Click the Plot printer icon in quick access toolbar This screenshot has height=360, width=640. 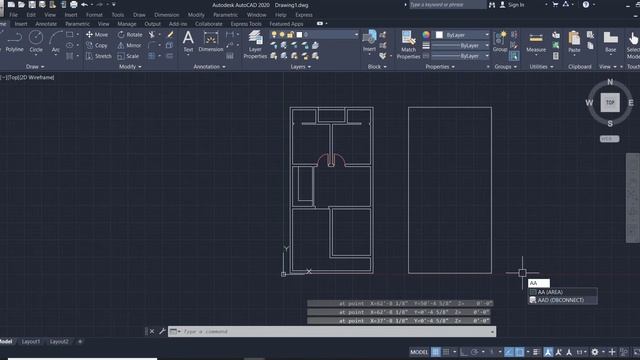tap(74, 4)
